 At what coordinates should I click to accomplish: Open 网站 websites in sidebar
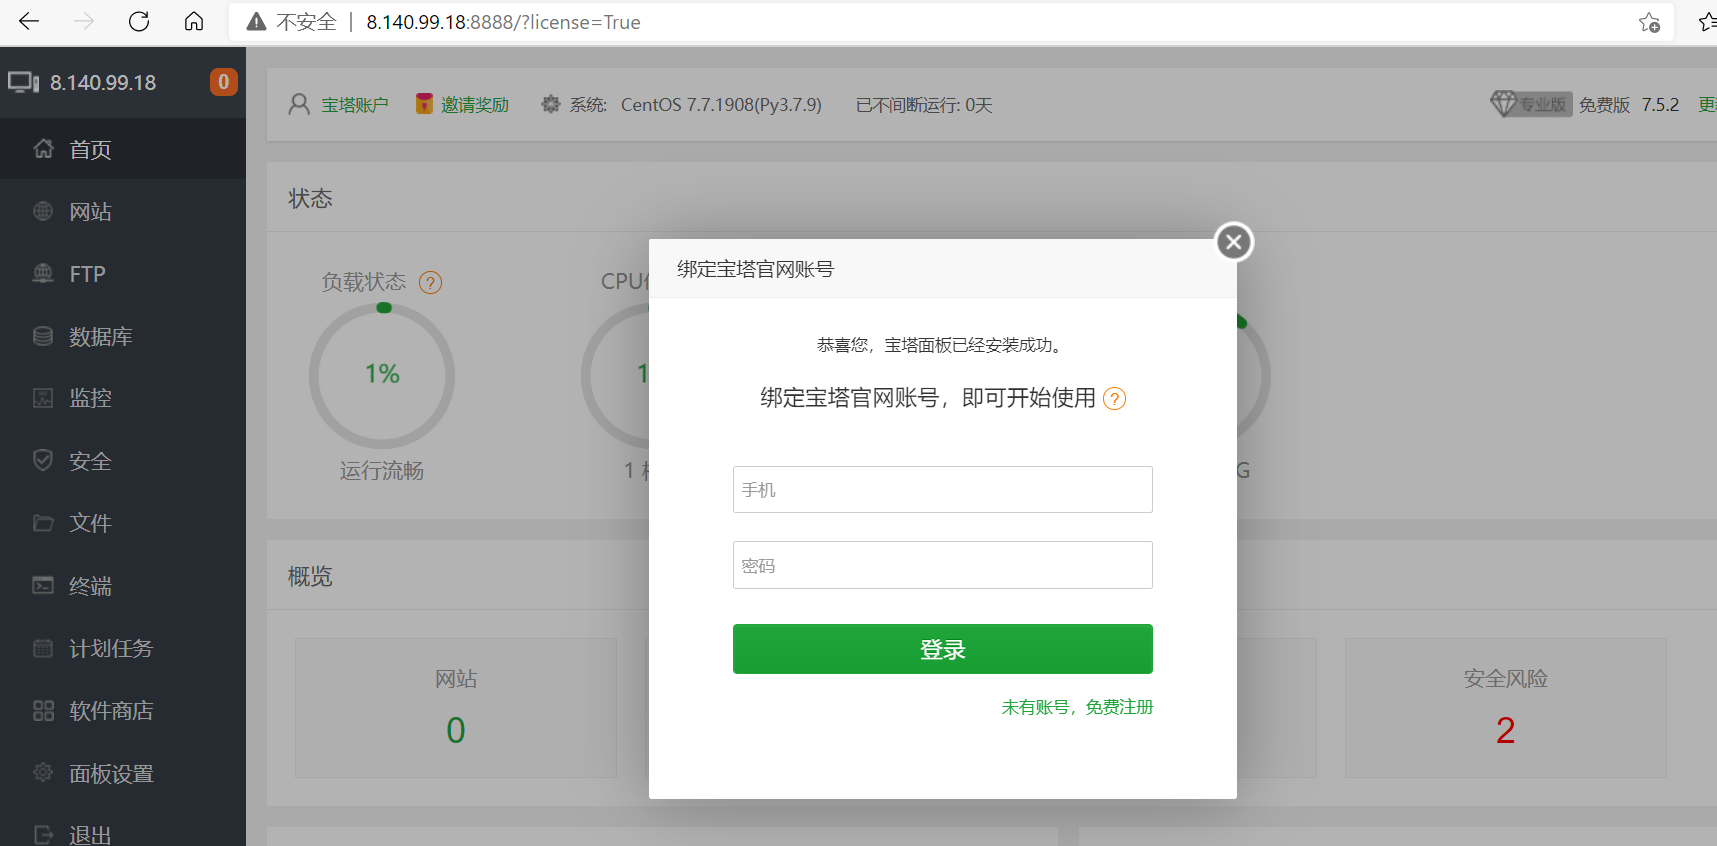point(123,211)
